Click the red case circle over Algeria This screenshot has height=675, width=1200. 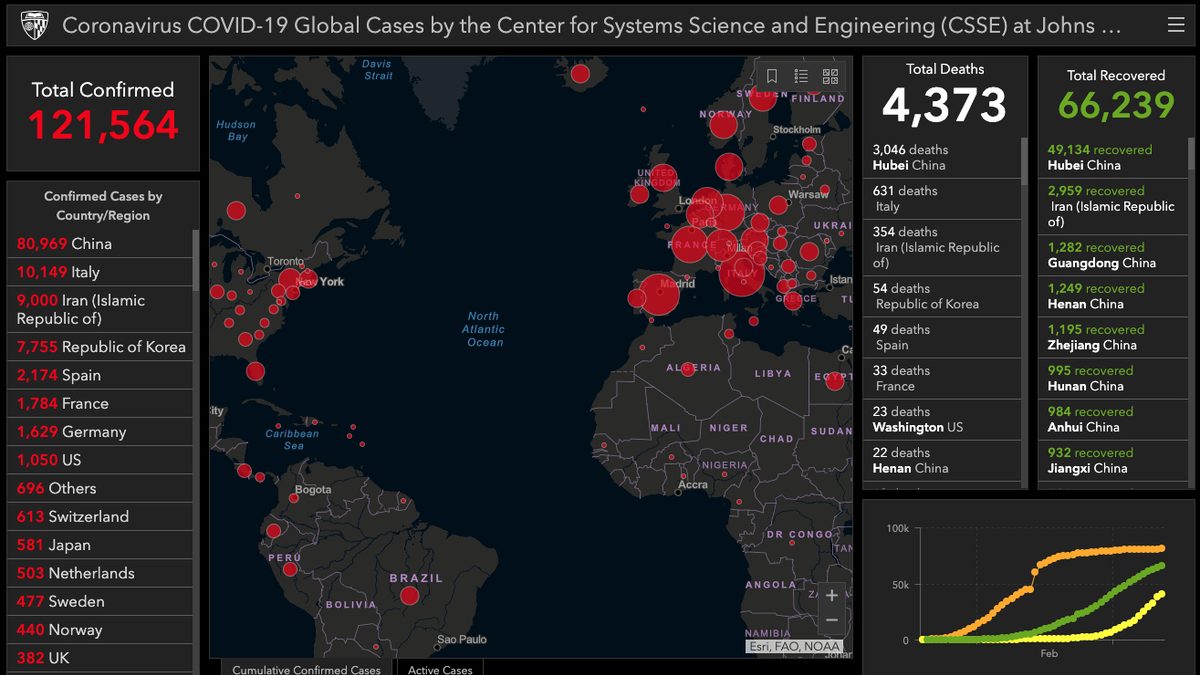point(687,368)
